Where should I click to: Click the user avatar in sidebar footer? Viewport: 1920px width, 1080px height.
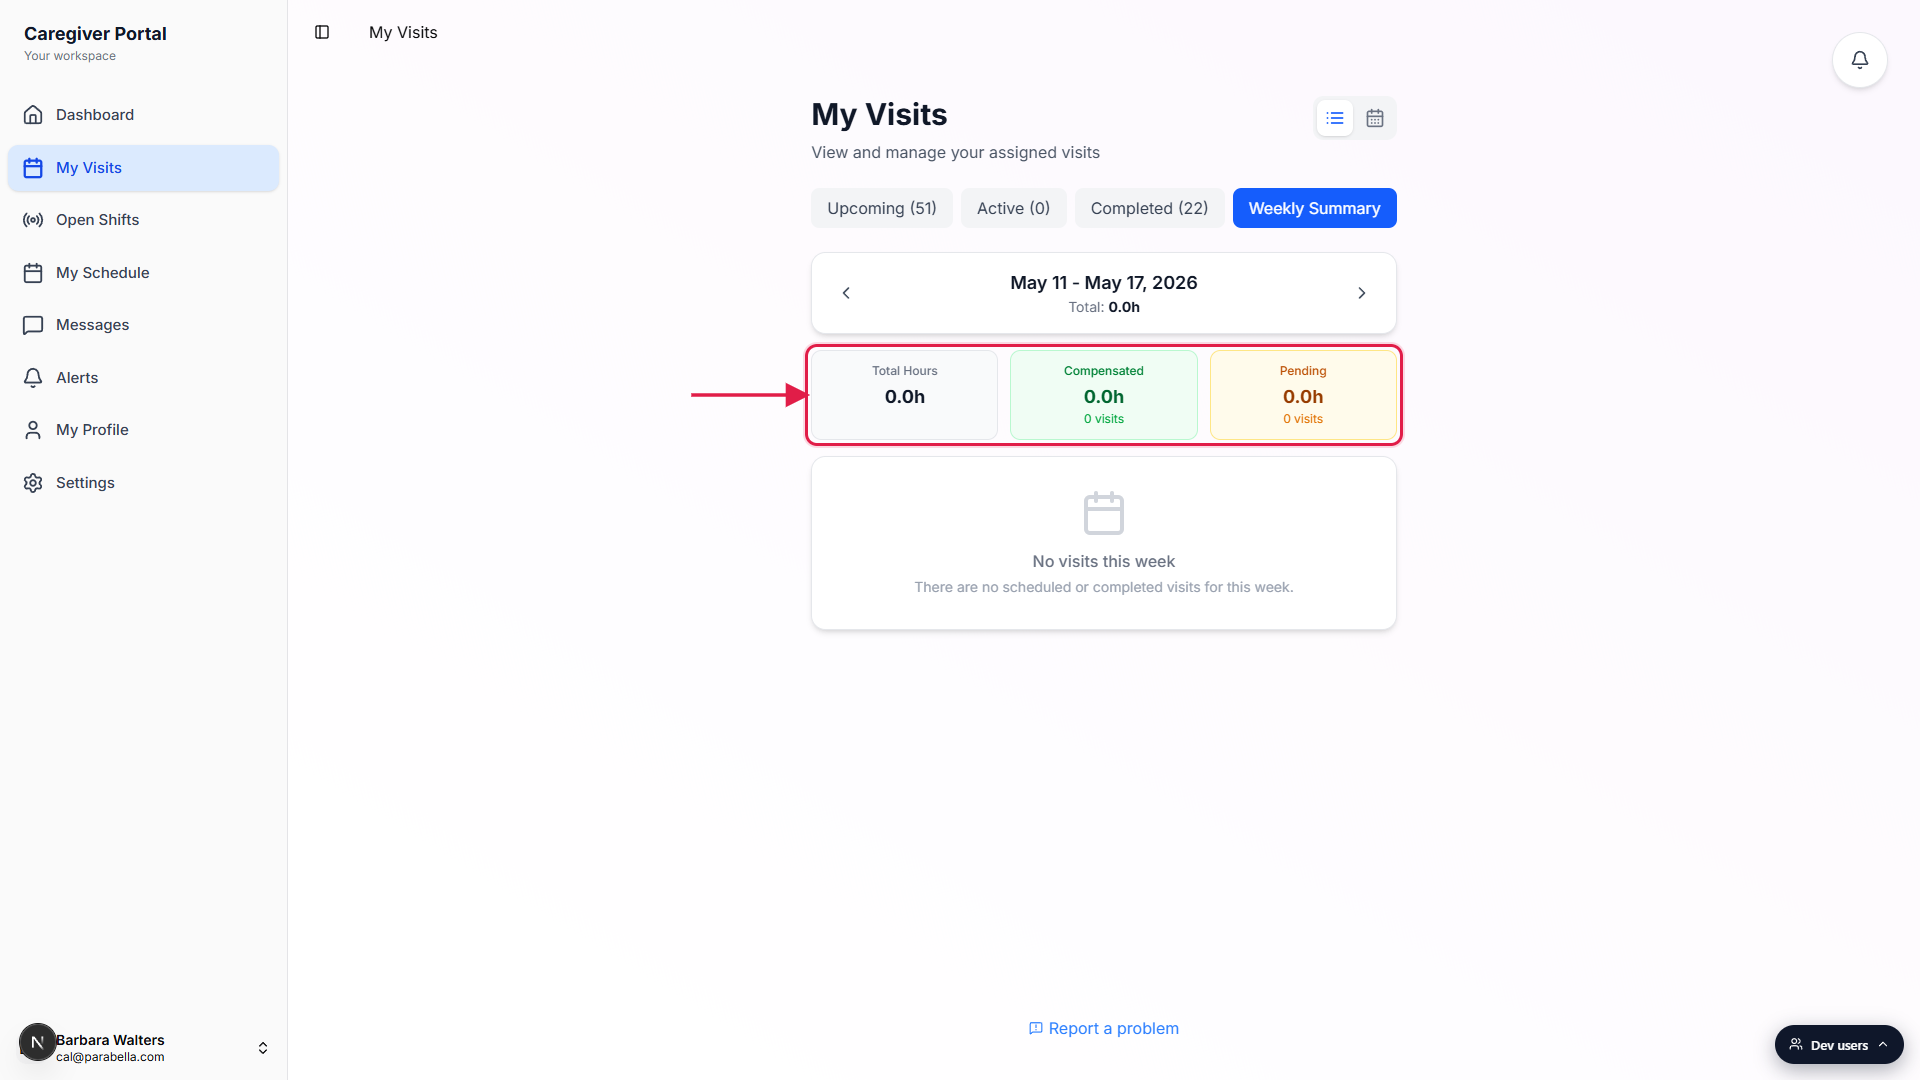37,1042
